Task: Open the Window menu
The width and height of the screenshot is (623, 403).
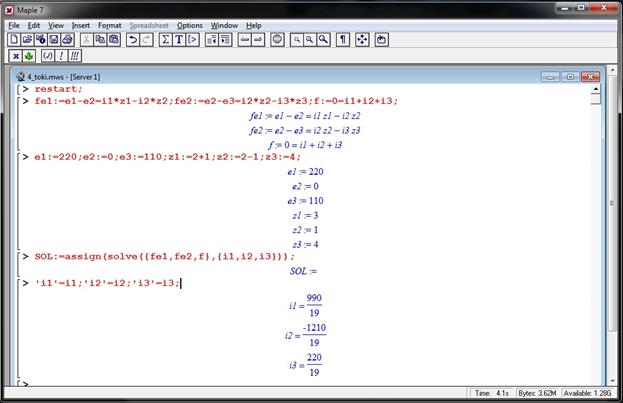Action: pos(224,25)
